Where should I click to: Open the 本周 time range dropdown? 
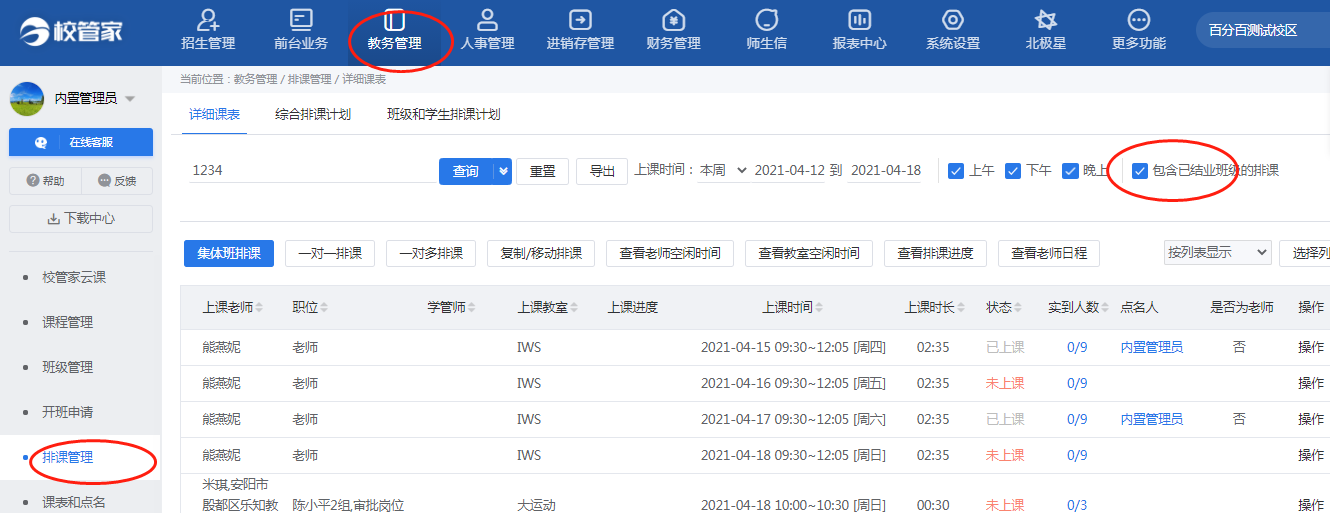724,171
